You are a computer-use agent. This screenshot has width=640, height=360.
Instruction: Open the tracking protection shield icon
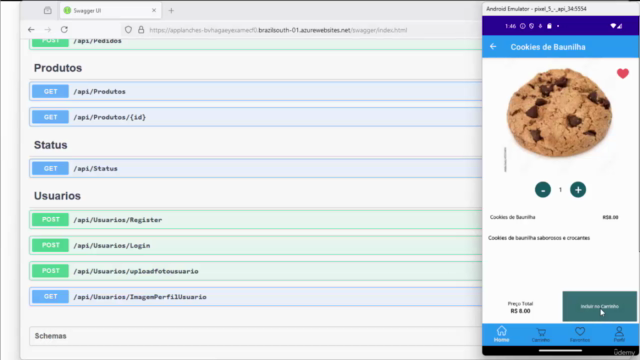pos(128,30)
